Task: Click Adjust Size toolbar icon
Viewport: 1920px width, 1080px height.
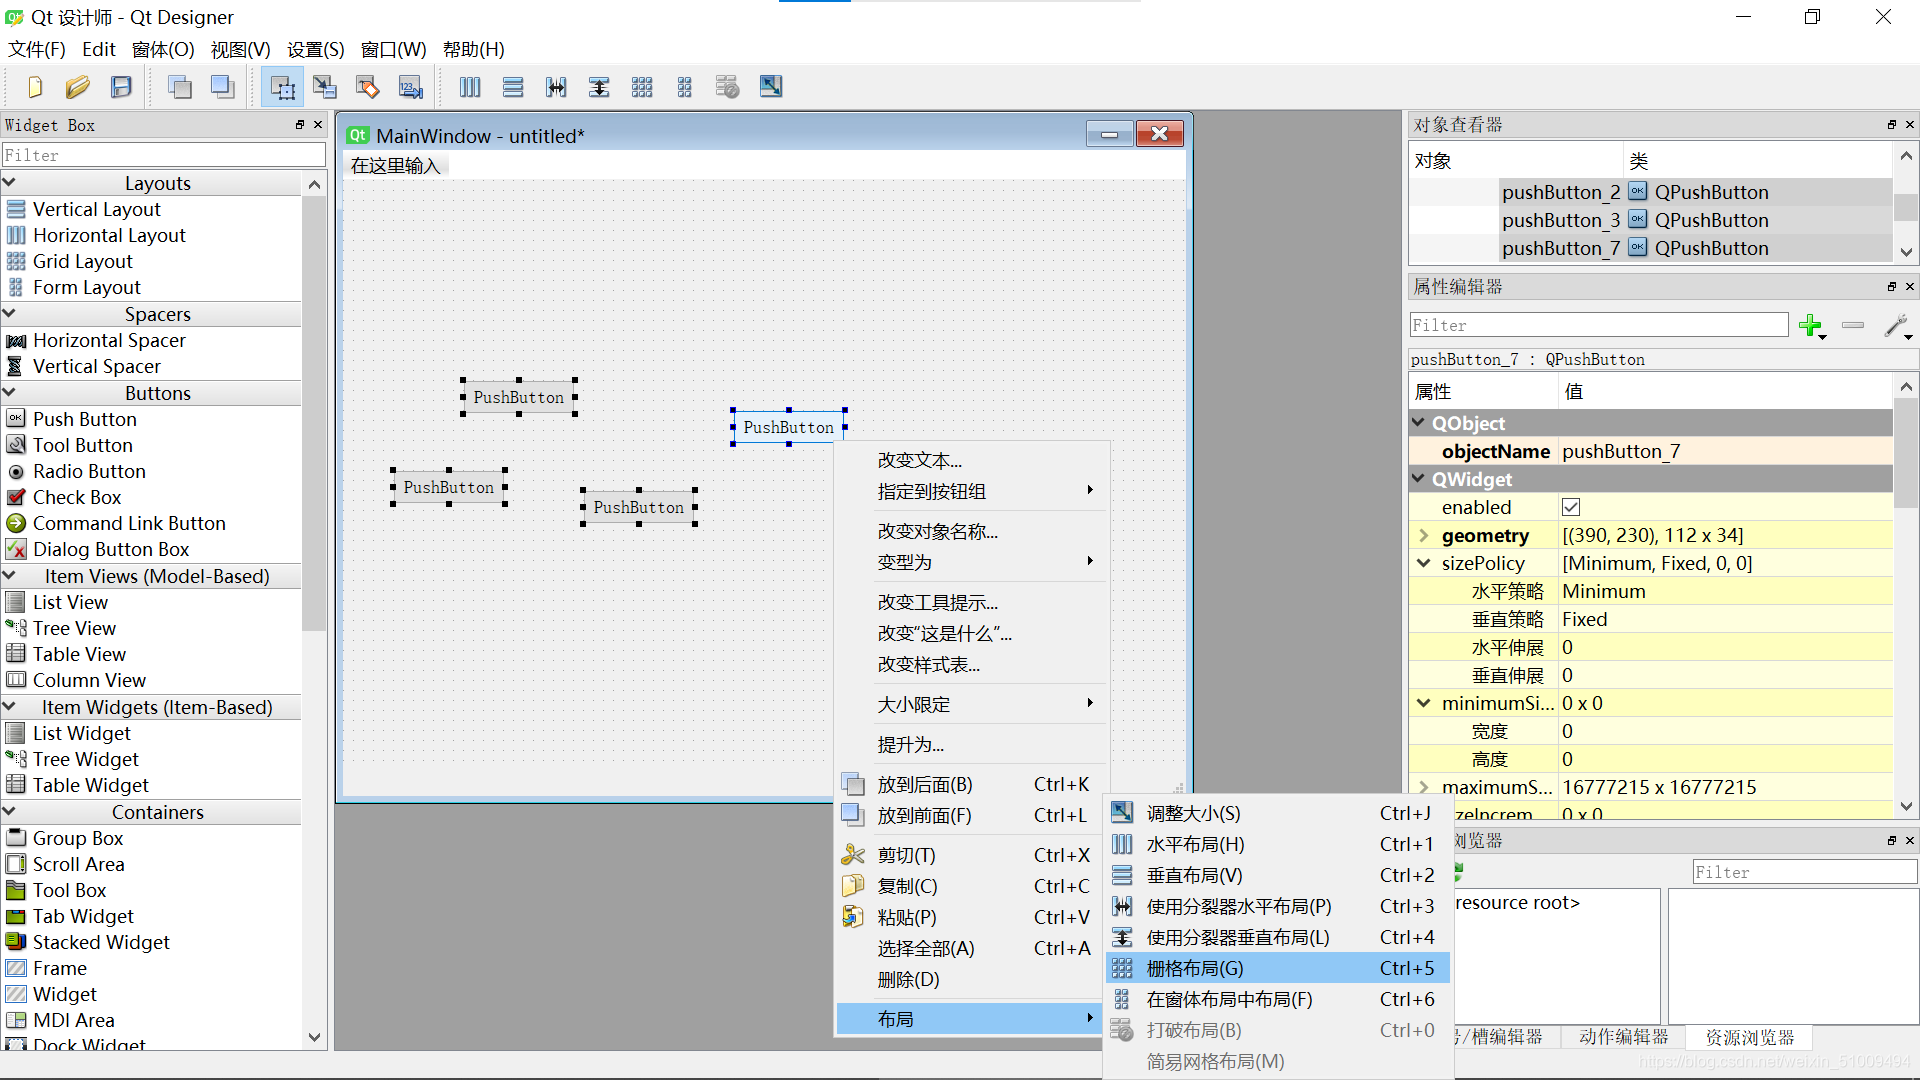Action: 770,87
